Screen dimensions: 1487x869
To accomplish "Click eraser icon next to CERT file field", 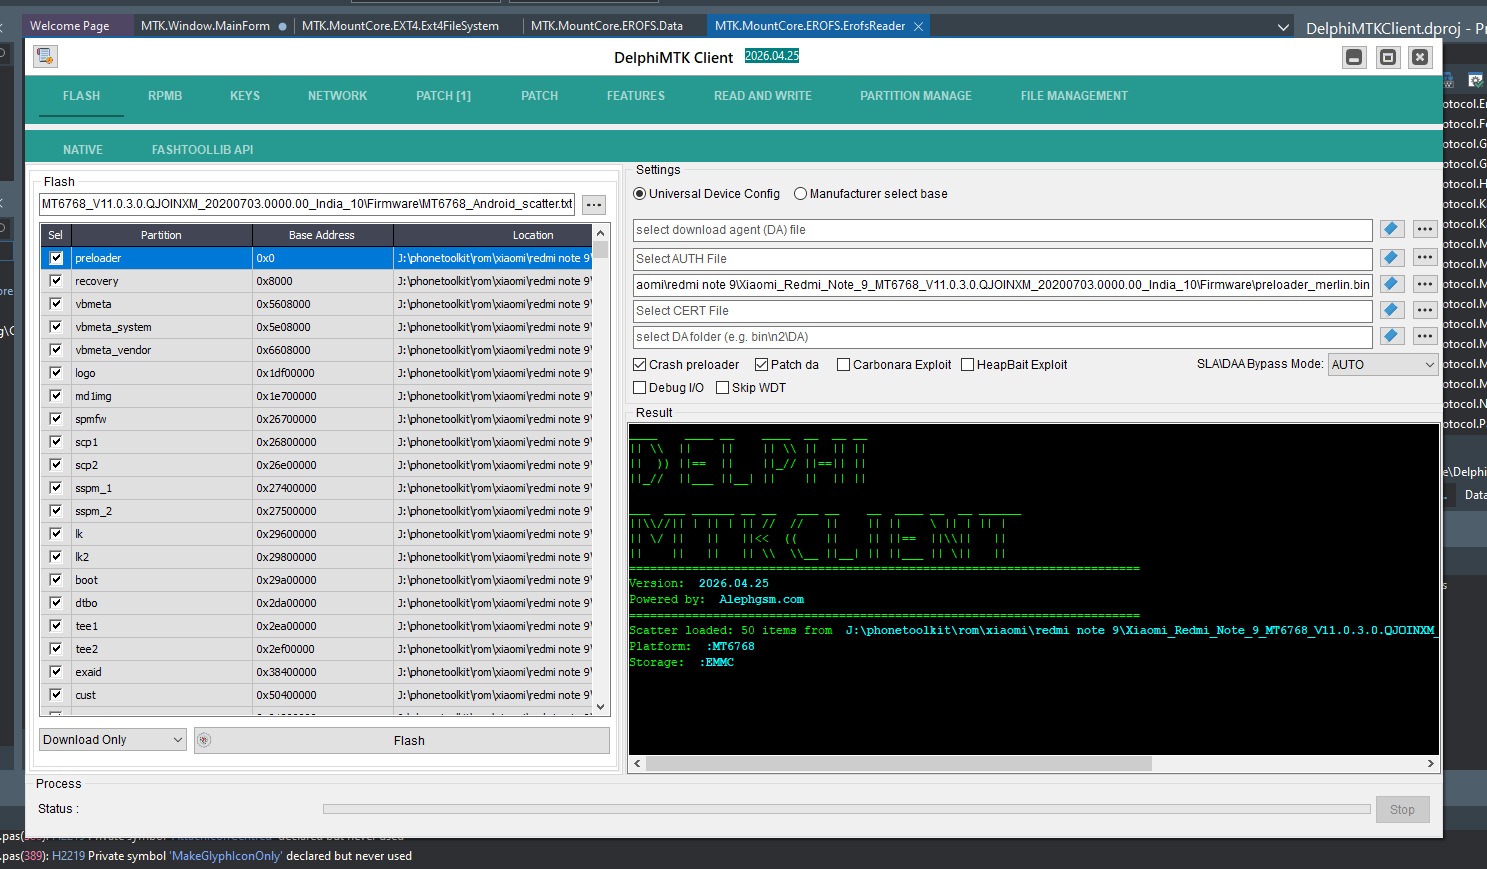I will click(x=1391, y=310).
